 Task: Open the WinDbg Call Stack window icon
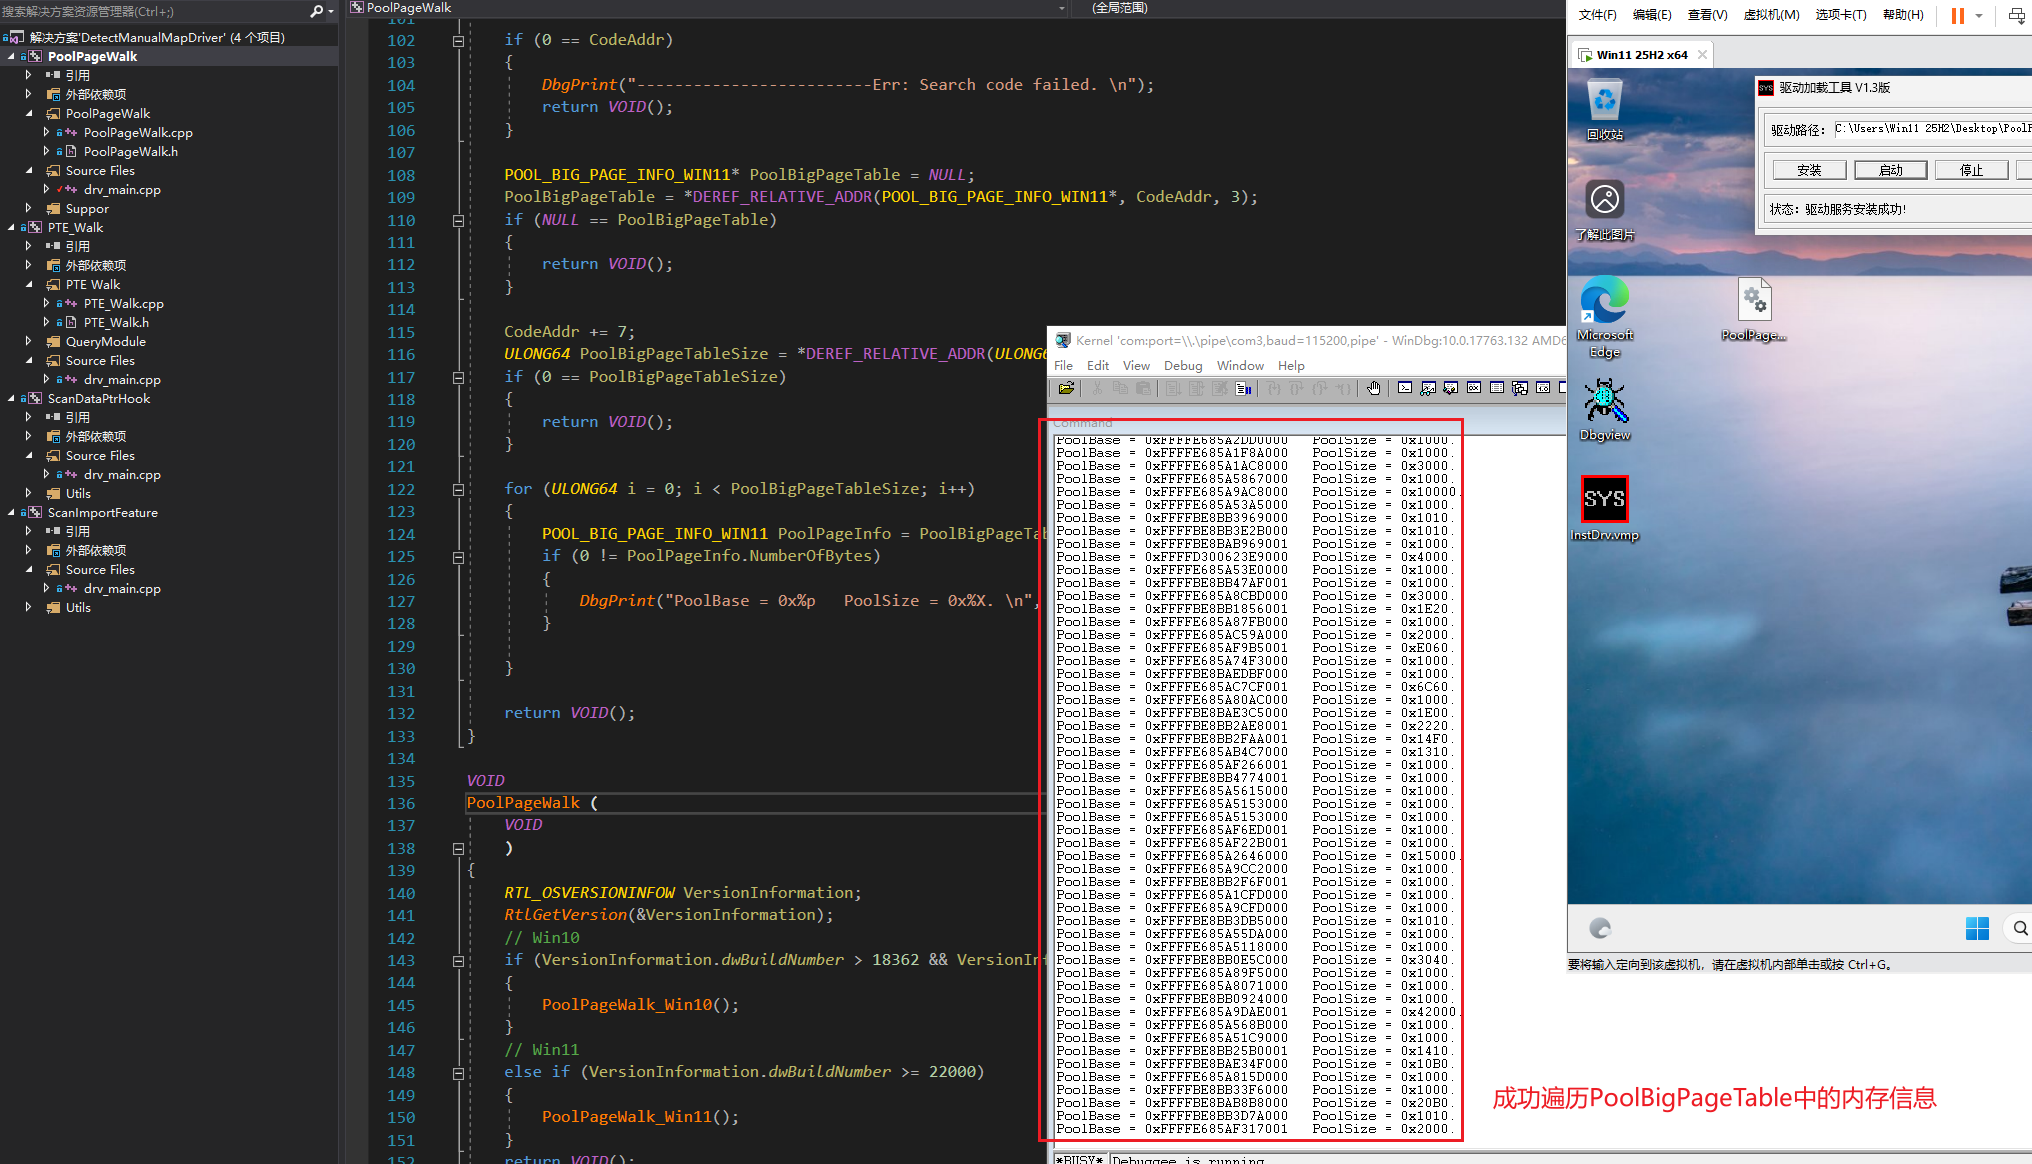pos(1520,388)
